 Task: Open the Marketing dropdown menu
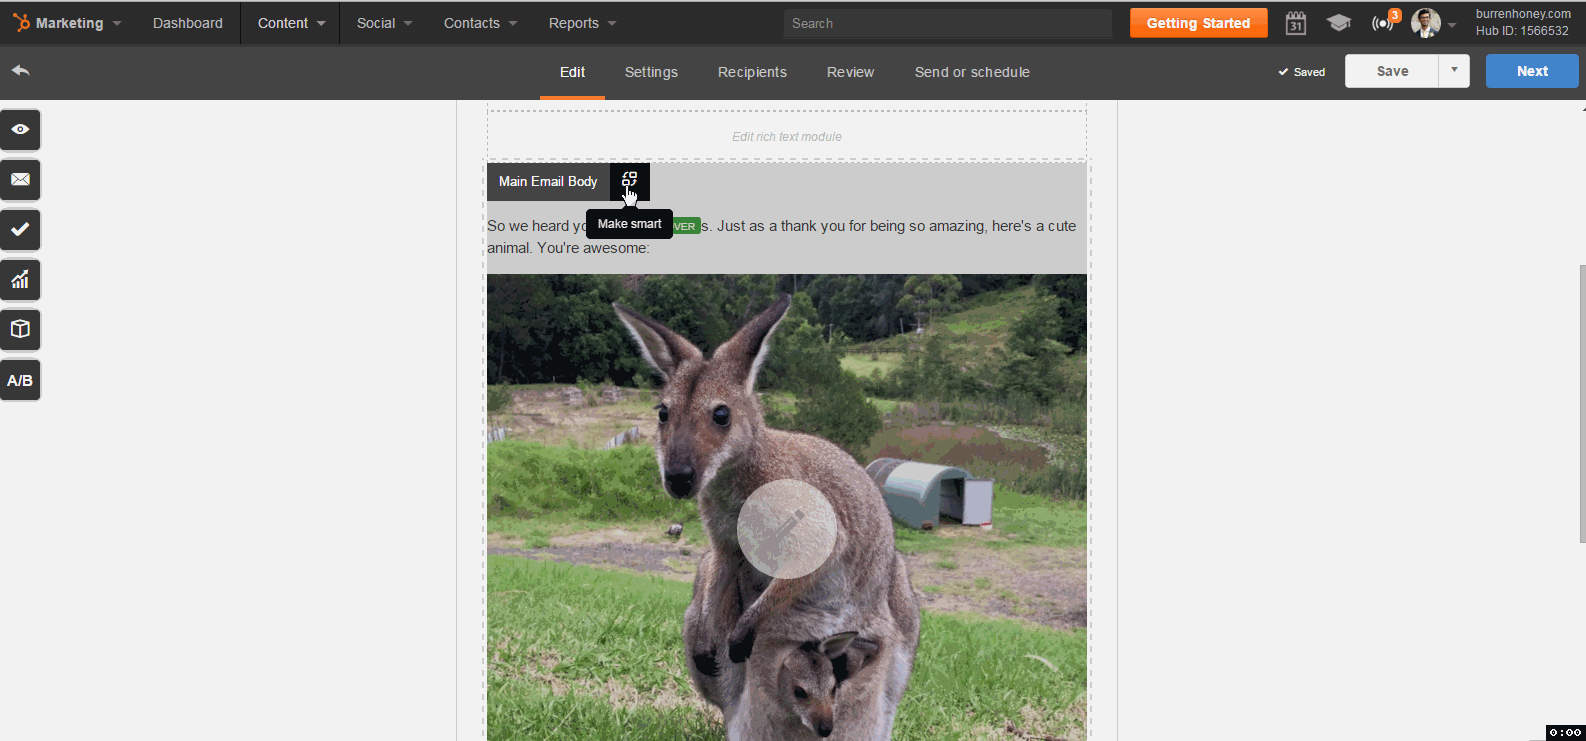(x=78, y=23)
